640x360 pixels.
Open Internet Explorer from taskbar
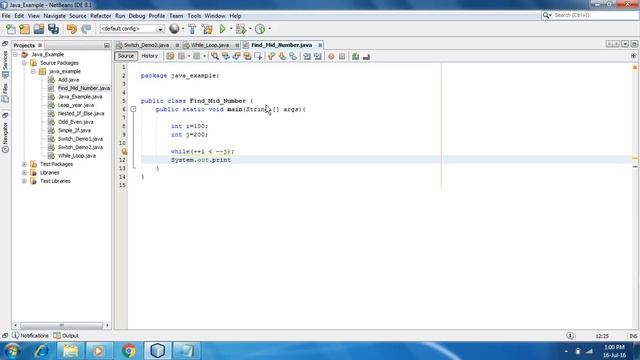tap(42, 351)
